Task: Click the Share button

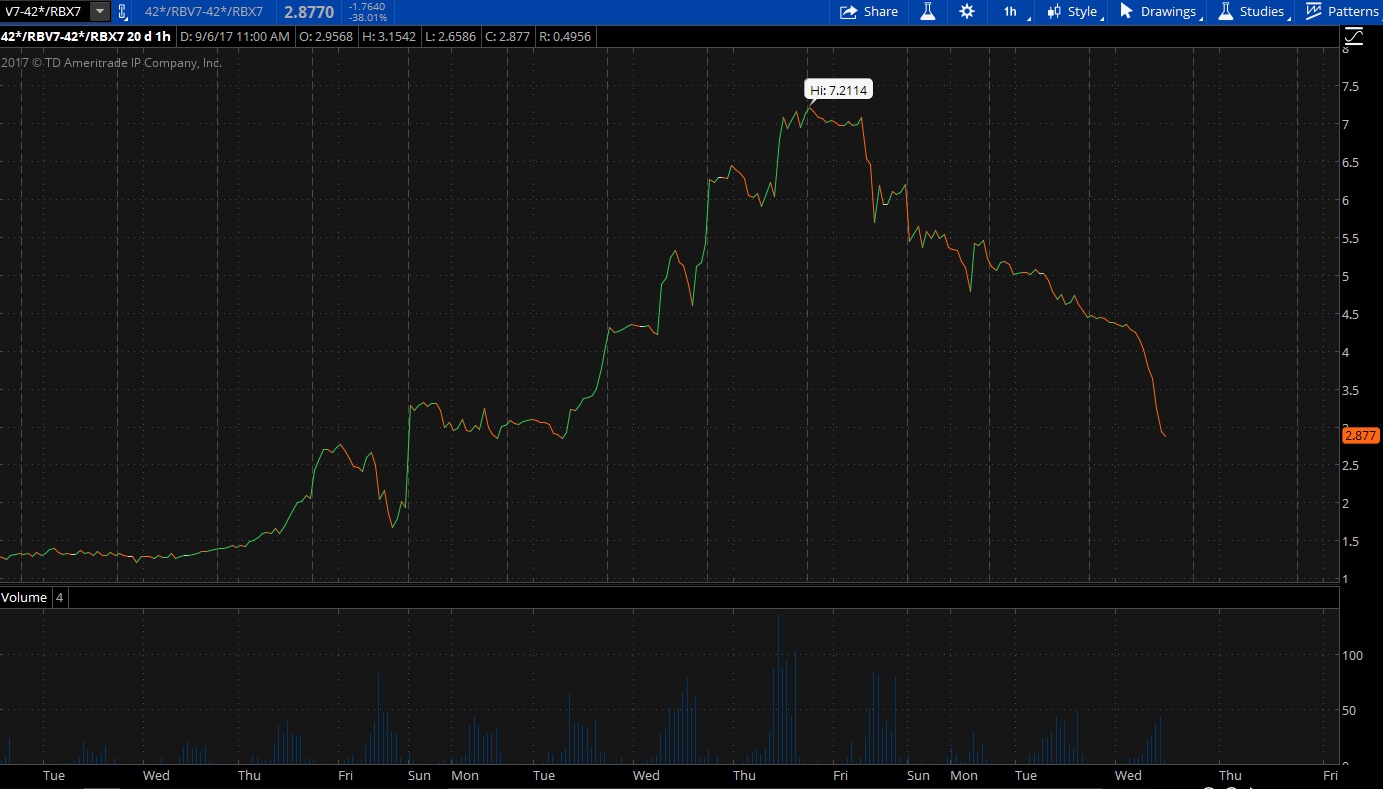Action: point(869,12)
